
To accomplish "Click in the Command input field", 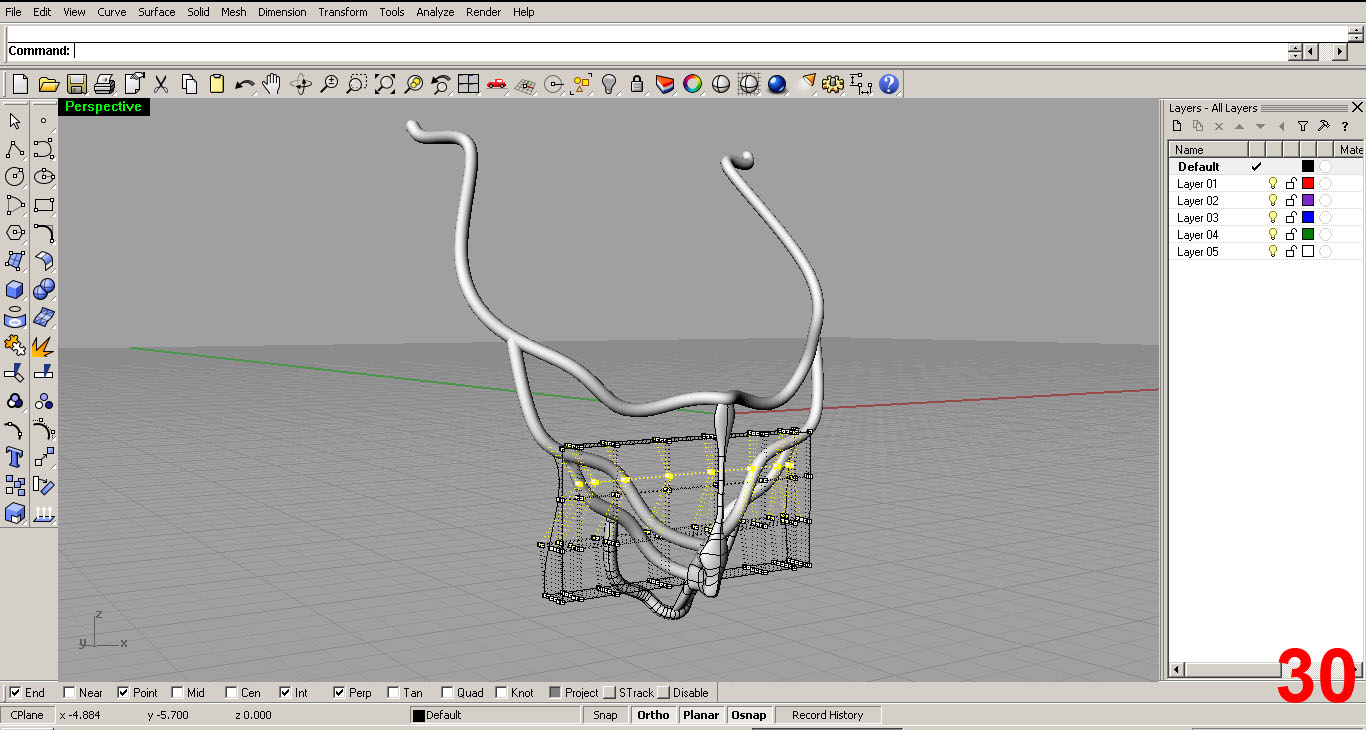I will 680,51.
